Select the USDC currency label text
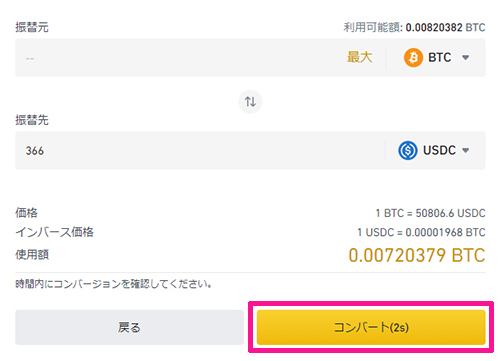The image size is (500, 361). pyautogui.click(x=439, y=150)
